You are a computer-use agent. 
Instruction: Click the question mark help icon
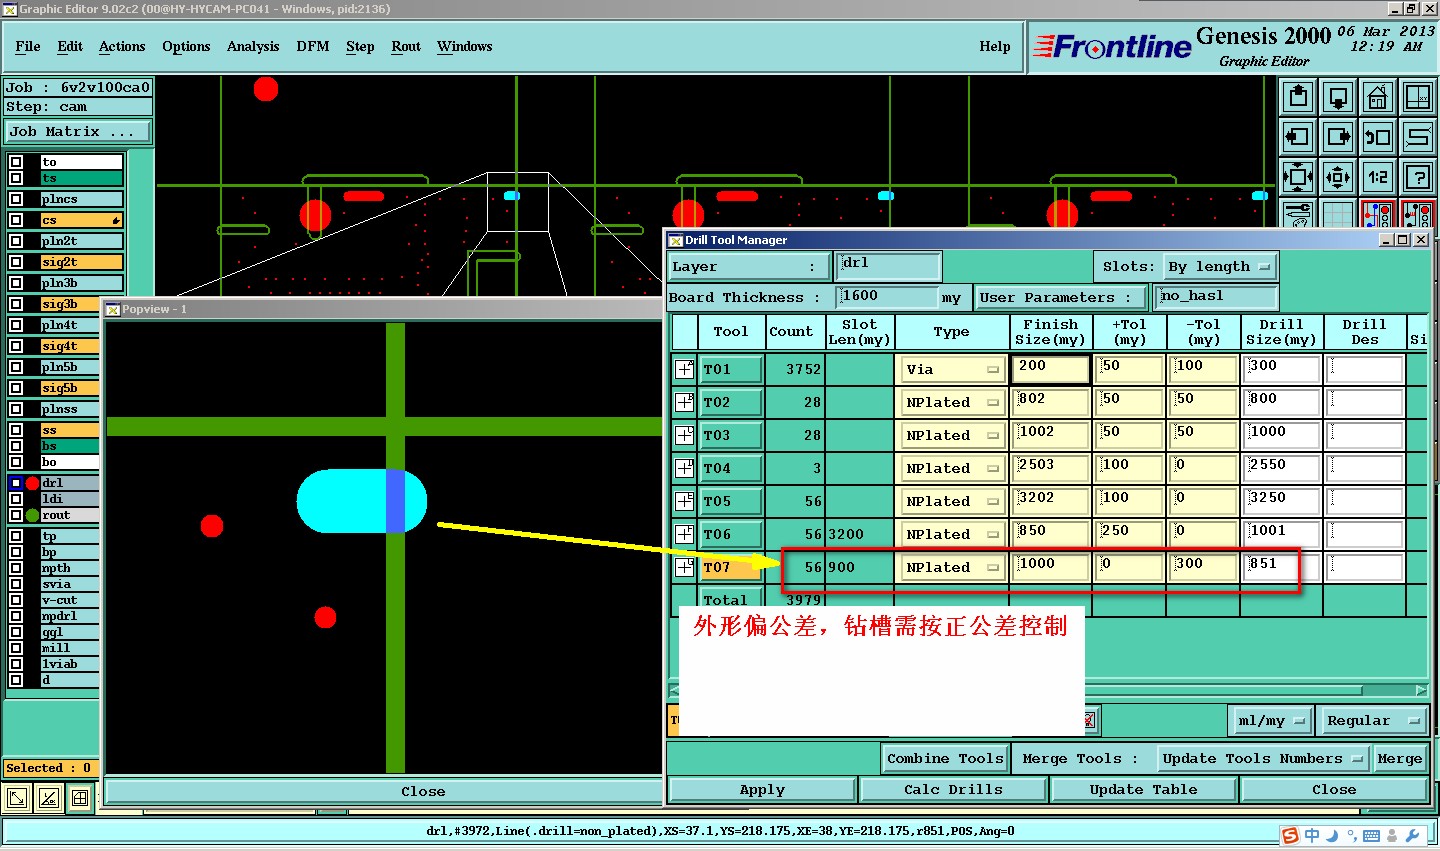tap(1418, 177)
